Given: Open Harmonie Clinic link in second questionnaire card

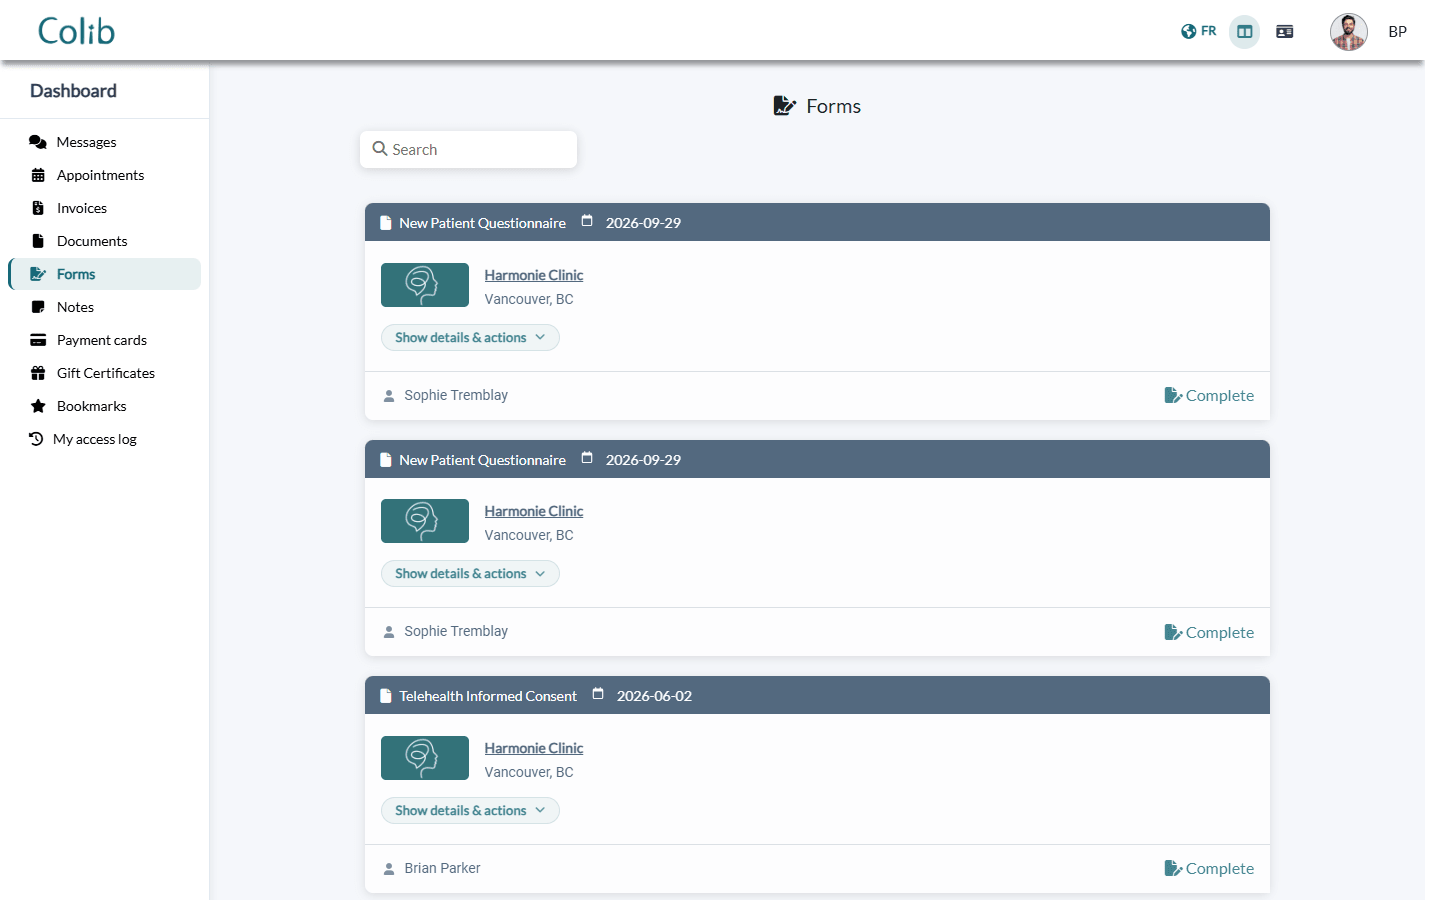Looking at the screenshot, I should click(x=533, y=511).
